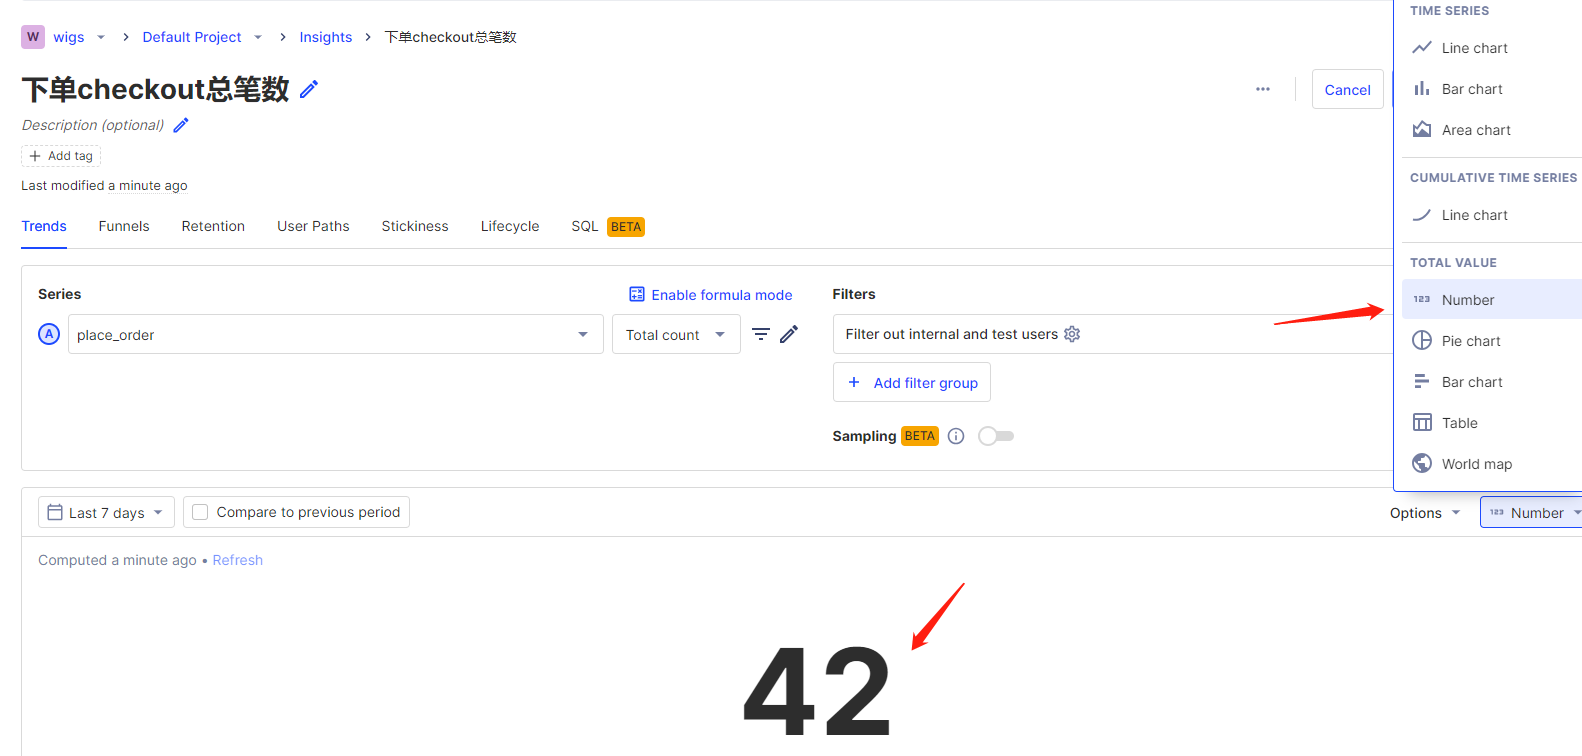
Task: Open the Default Project breadcrumb link
Action: pyautogui.click(x=192, y=37)
